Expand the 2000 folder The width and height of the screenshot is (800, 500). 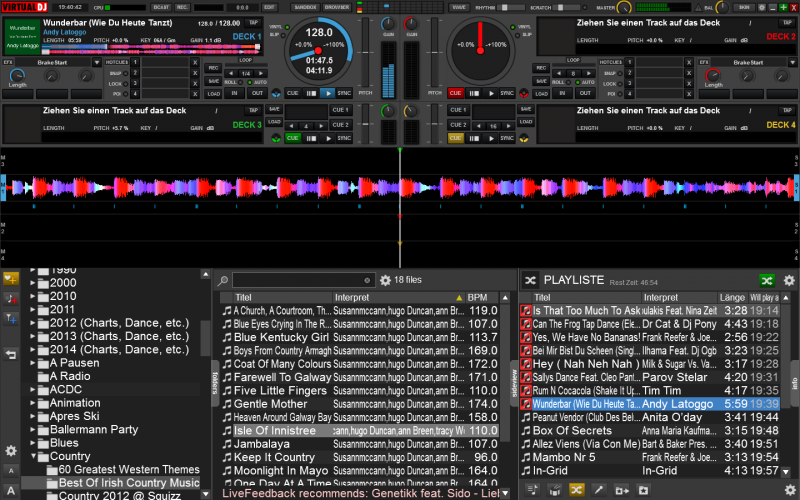(33, 283)
